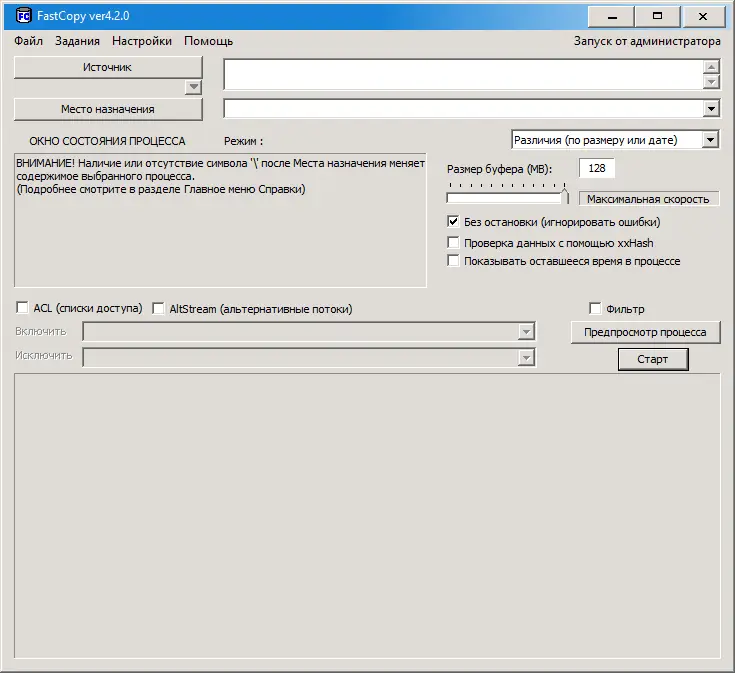Viewport: 735px width, 673px height.
Task: Click the speed slider track
Action: [507, 198]
